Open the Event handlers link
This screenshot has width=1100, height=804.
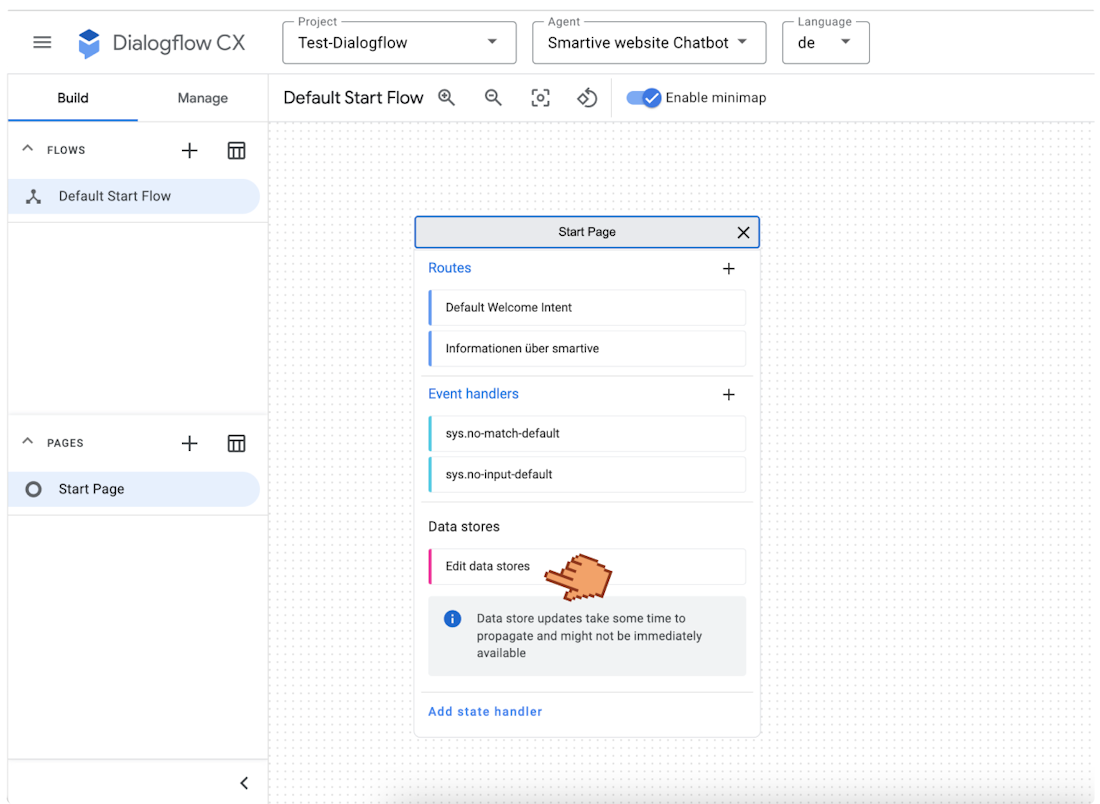point(474,394)
